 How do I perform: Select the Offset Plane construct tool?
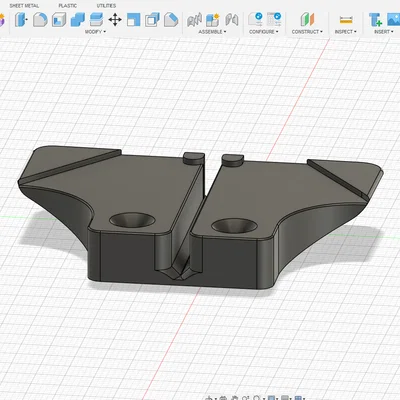pos(307,19)
